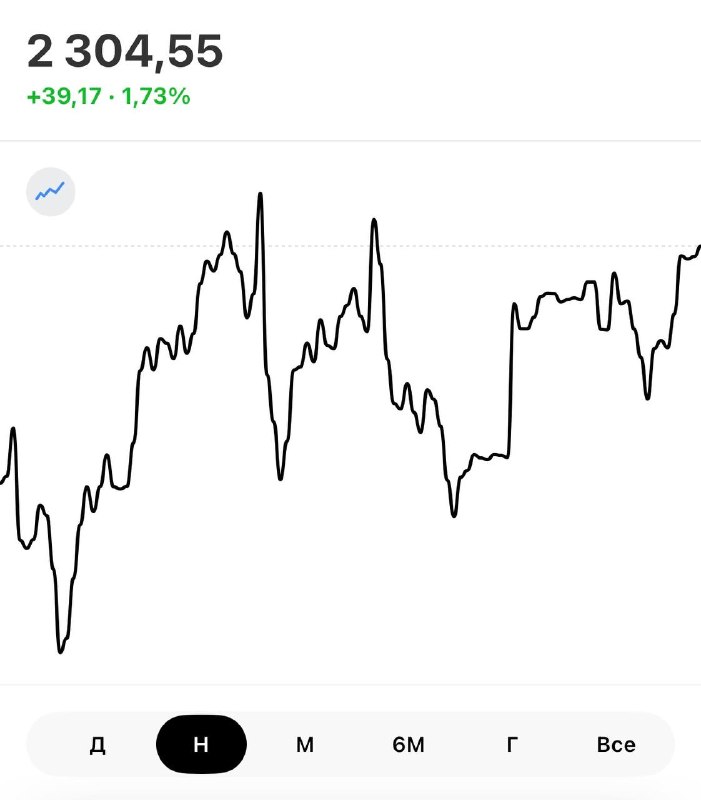Show the Все all-time range
The width and height of the screenshot is (701, 800).
pos(616,745)
